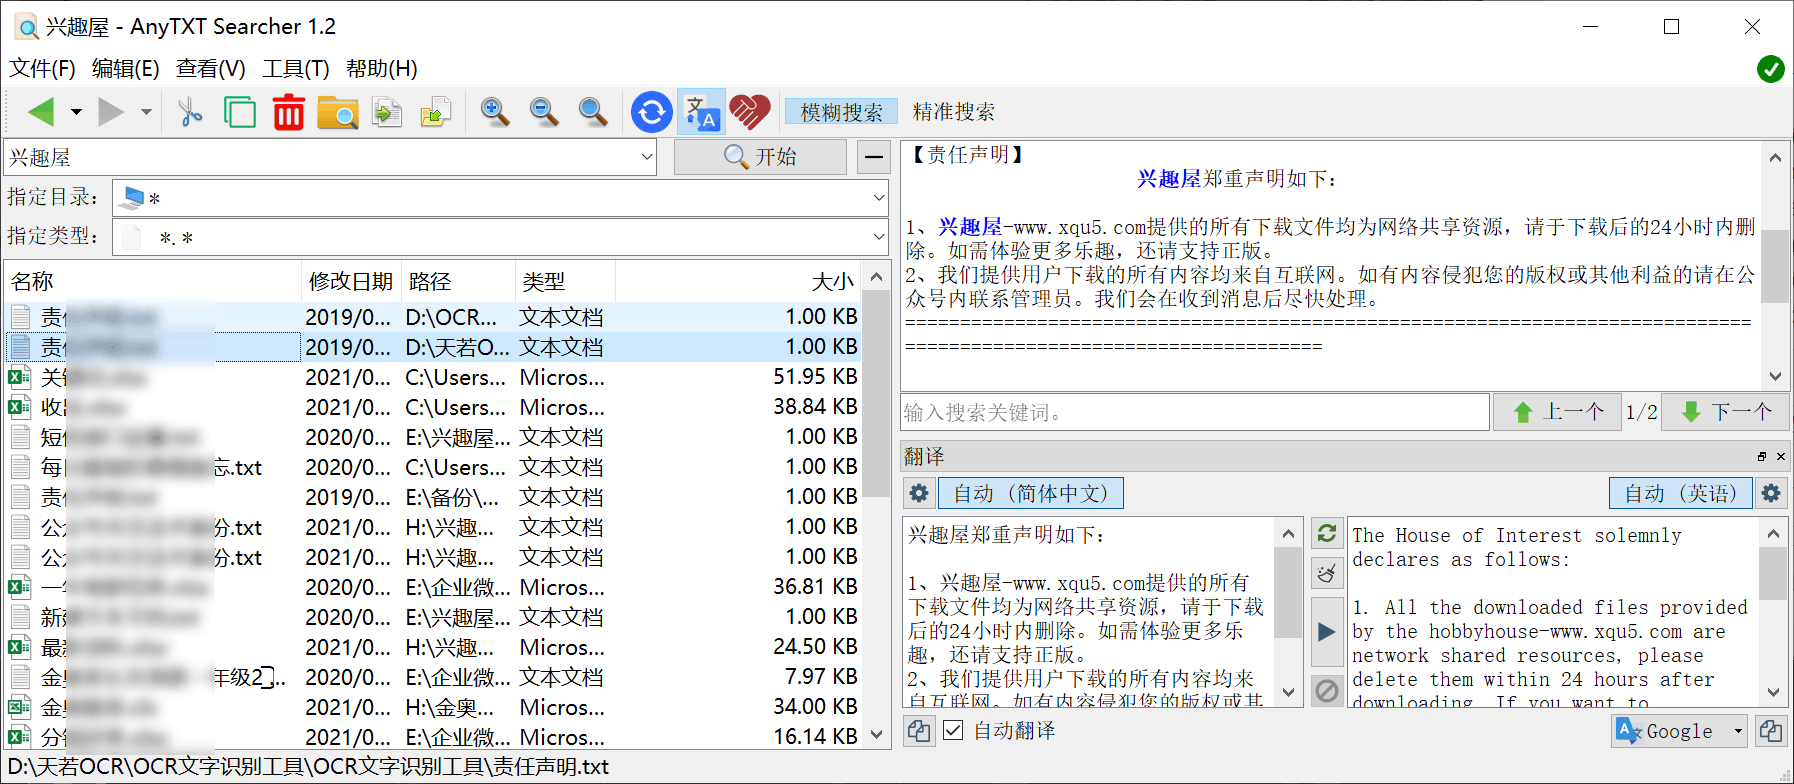Click the highlighted 兴趣屋 link in preview heading

click(1169, 179)
